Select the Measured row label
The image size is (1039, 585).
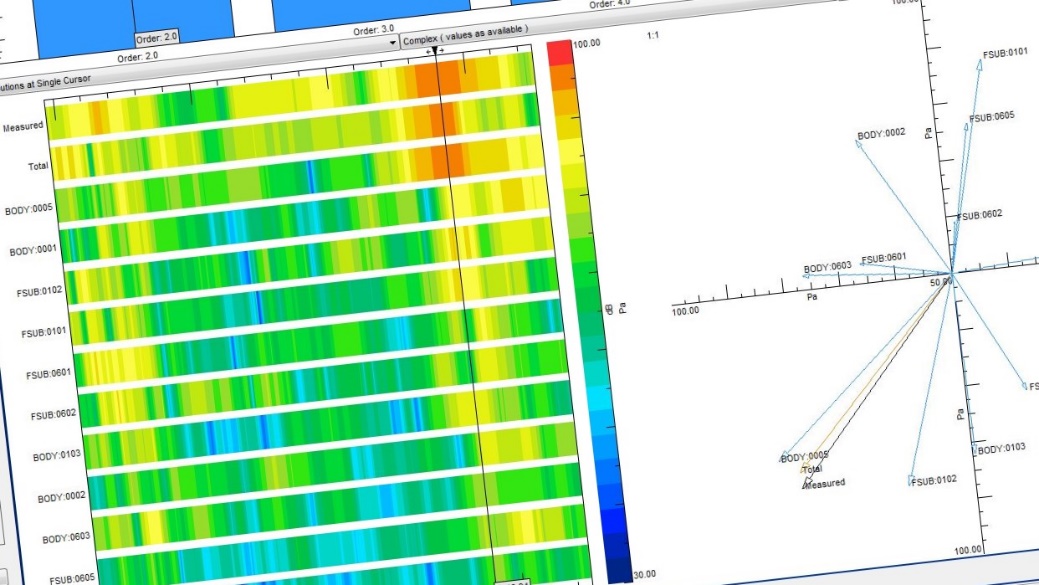[x=25, y=127]
